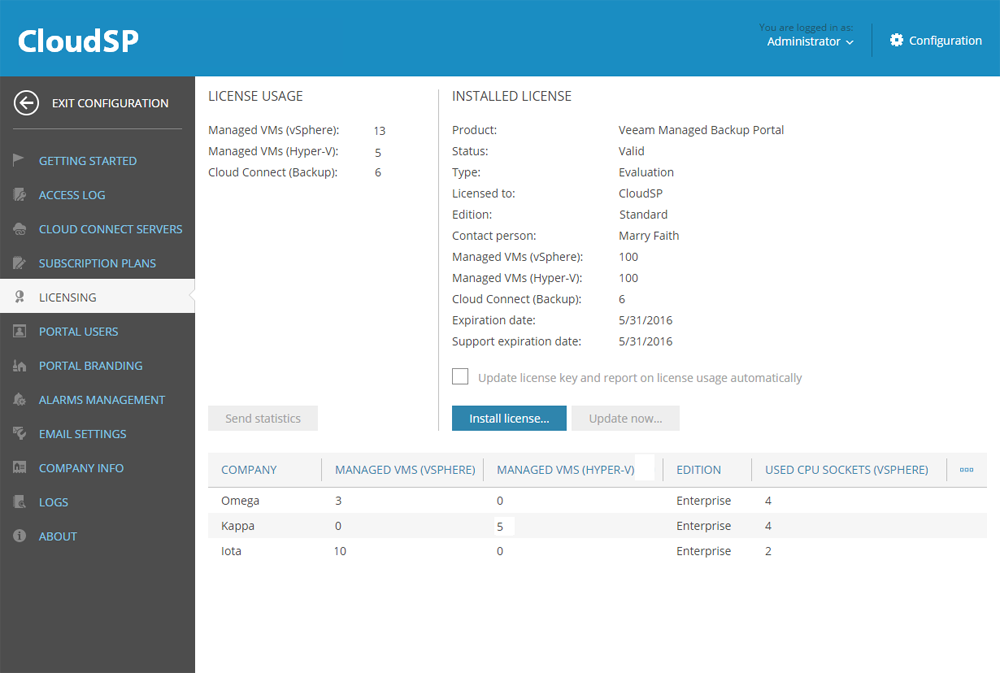Screen dimensions: 1000x673
Task: Click the Portal Users person icon
Action: click(19, 331)
